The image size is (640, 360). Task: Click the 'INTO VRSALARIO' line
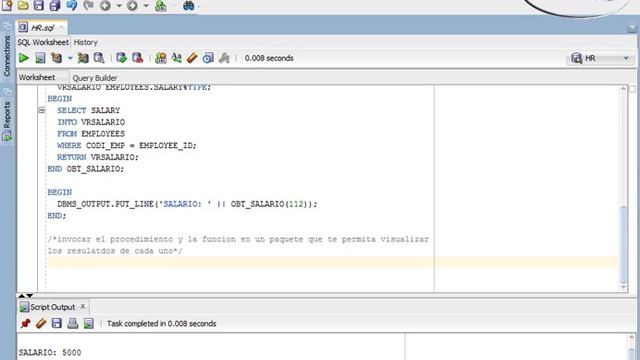pos(91,122)
